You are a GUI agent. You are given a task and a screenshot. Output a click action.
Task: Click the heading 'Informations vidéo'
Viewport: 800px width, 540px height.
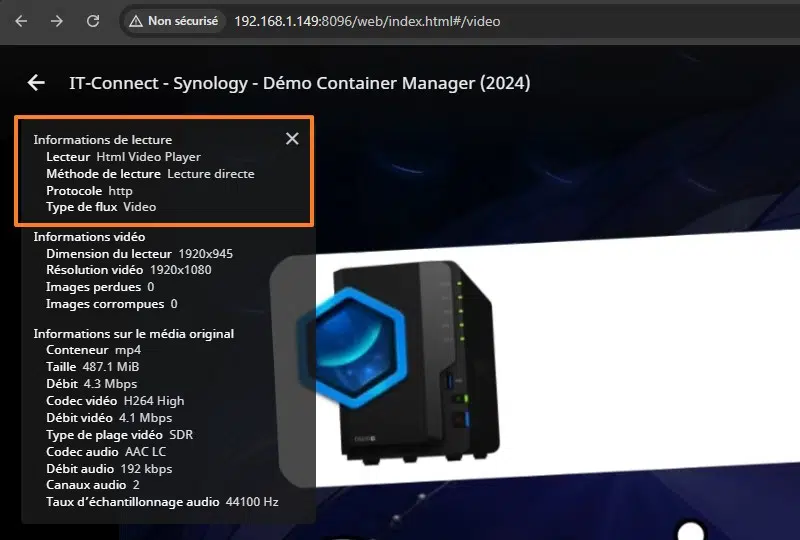(x=89, y=237)
